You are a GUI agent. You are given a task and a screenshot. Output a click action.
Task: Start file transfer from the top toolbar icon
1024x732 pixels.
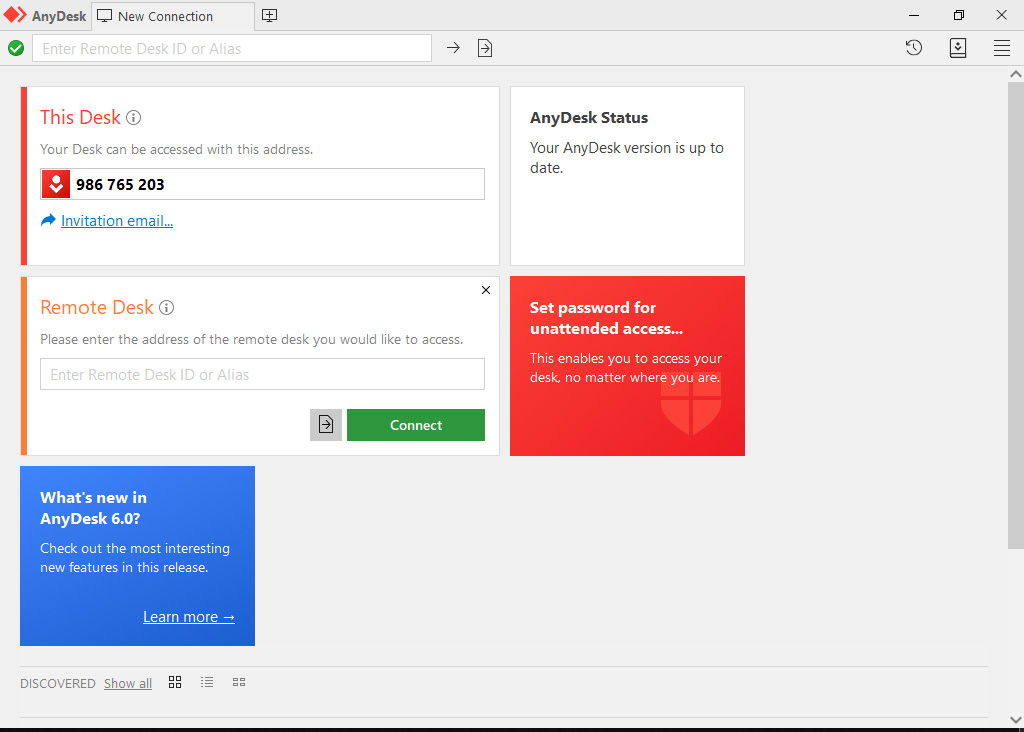click(485, 48)
